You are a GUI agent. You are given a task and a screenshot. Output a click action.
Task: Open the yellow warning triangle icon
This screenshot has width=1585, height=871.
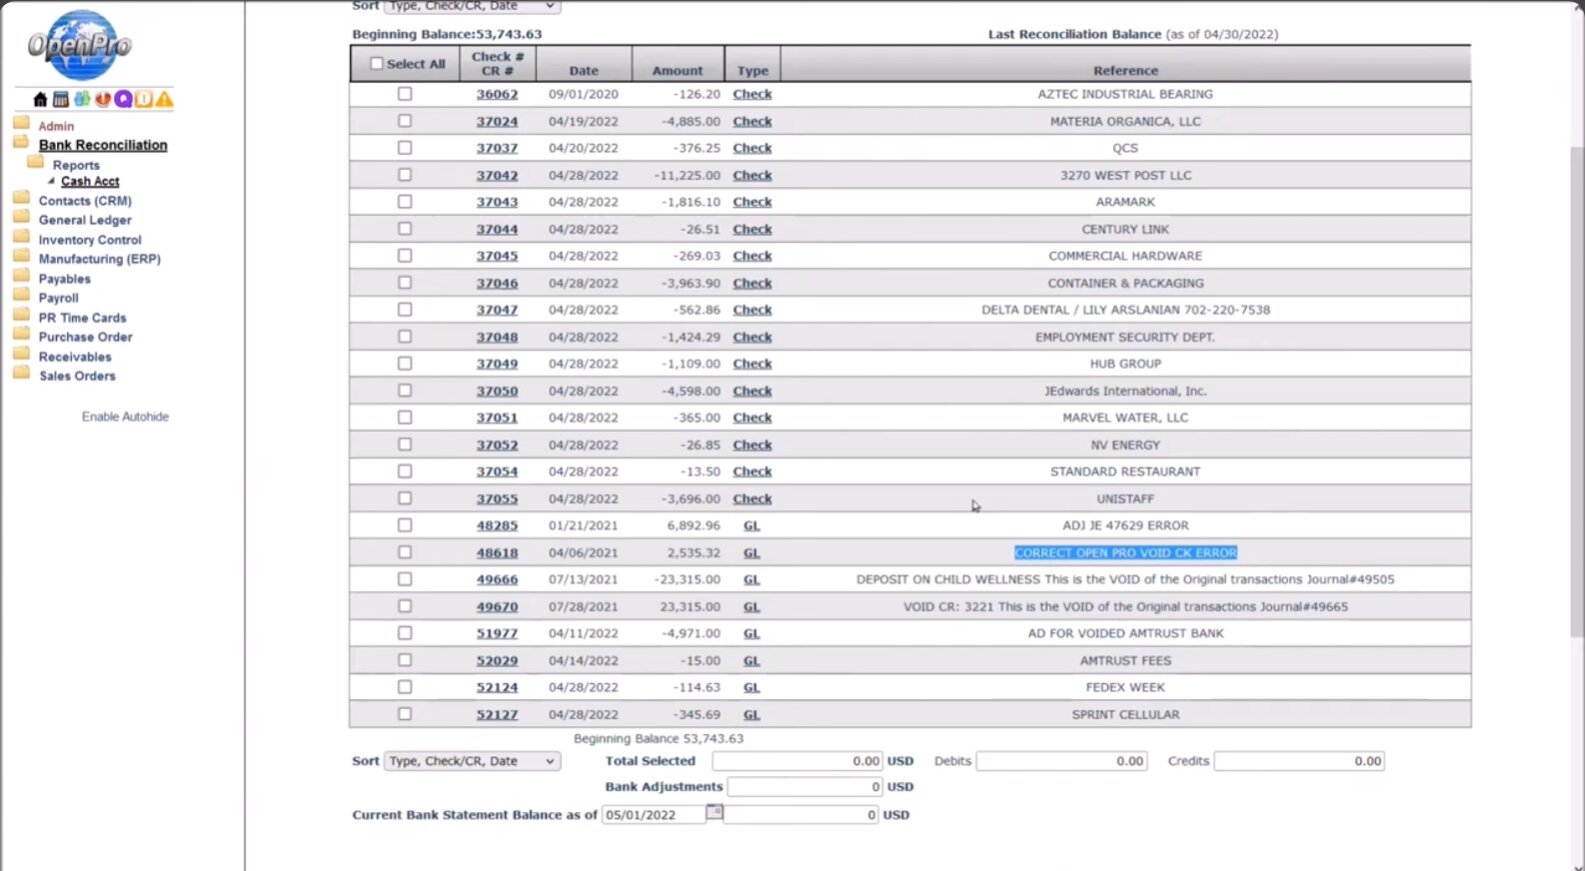[164, 99]
